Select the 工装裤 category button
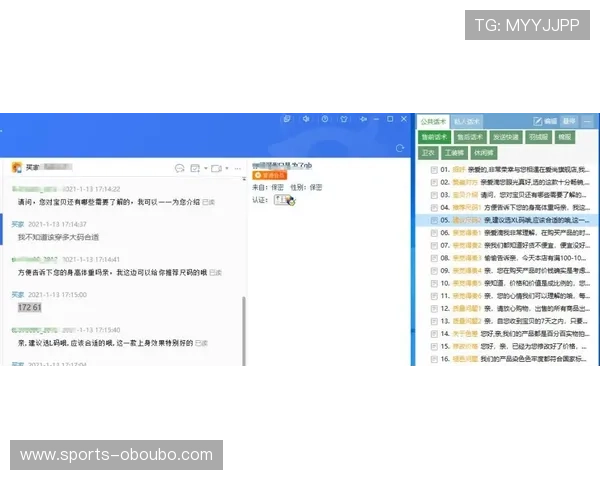Viewport: 600px width, 480px height. pyautogui.click(x=454, y=153)
